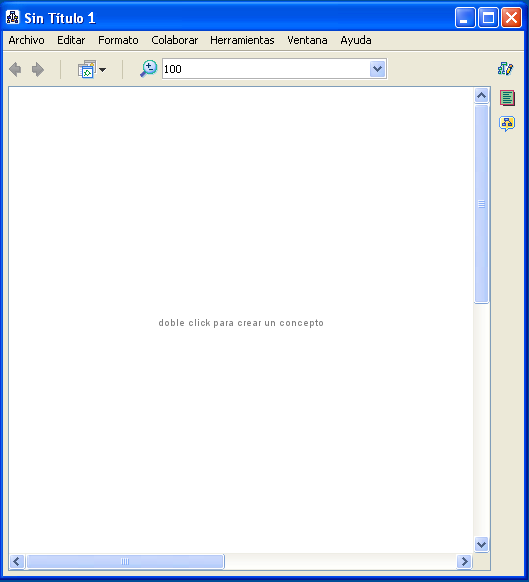
Task: Click the CmapTools icon in title bar
Action: pyautogui.click(x=13, y=17)
